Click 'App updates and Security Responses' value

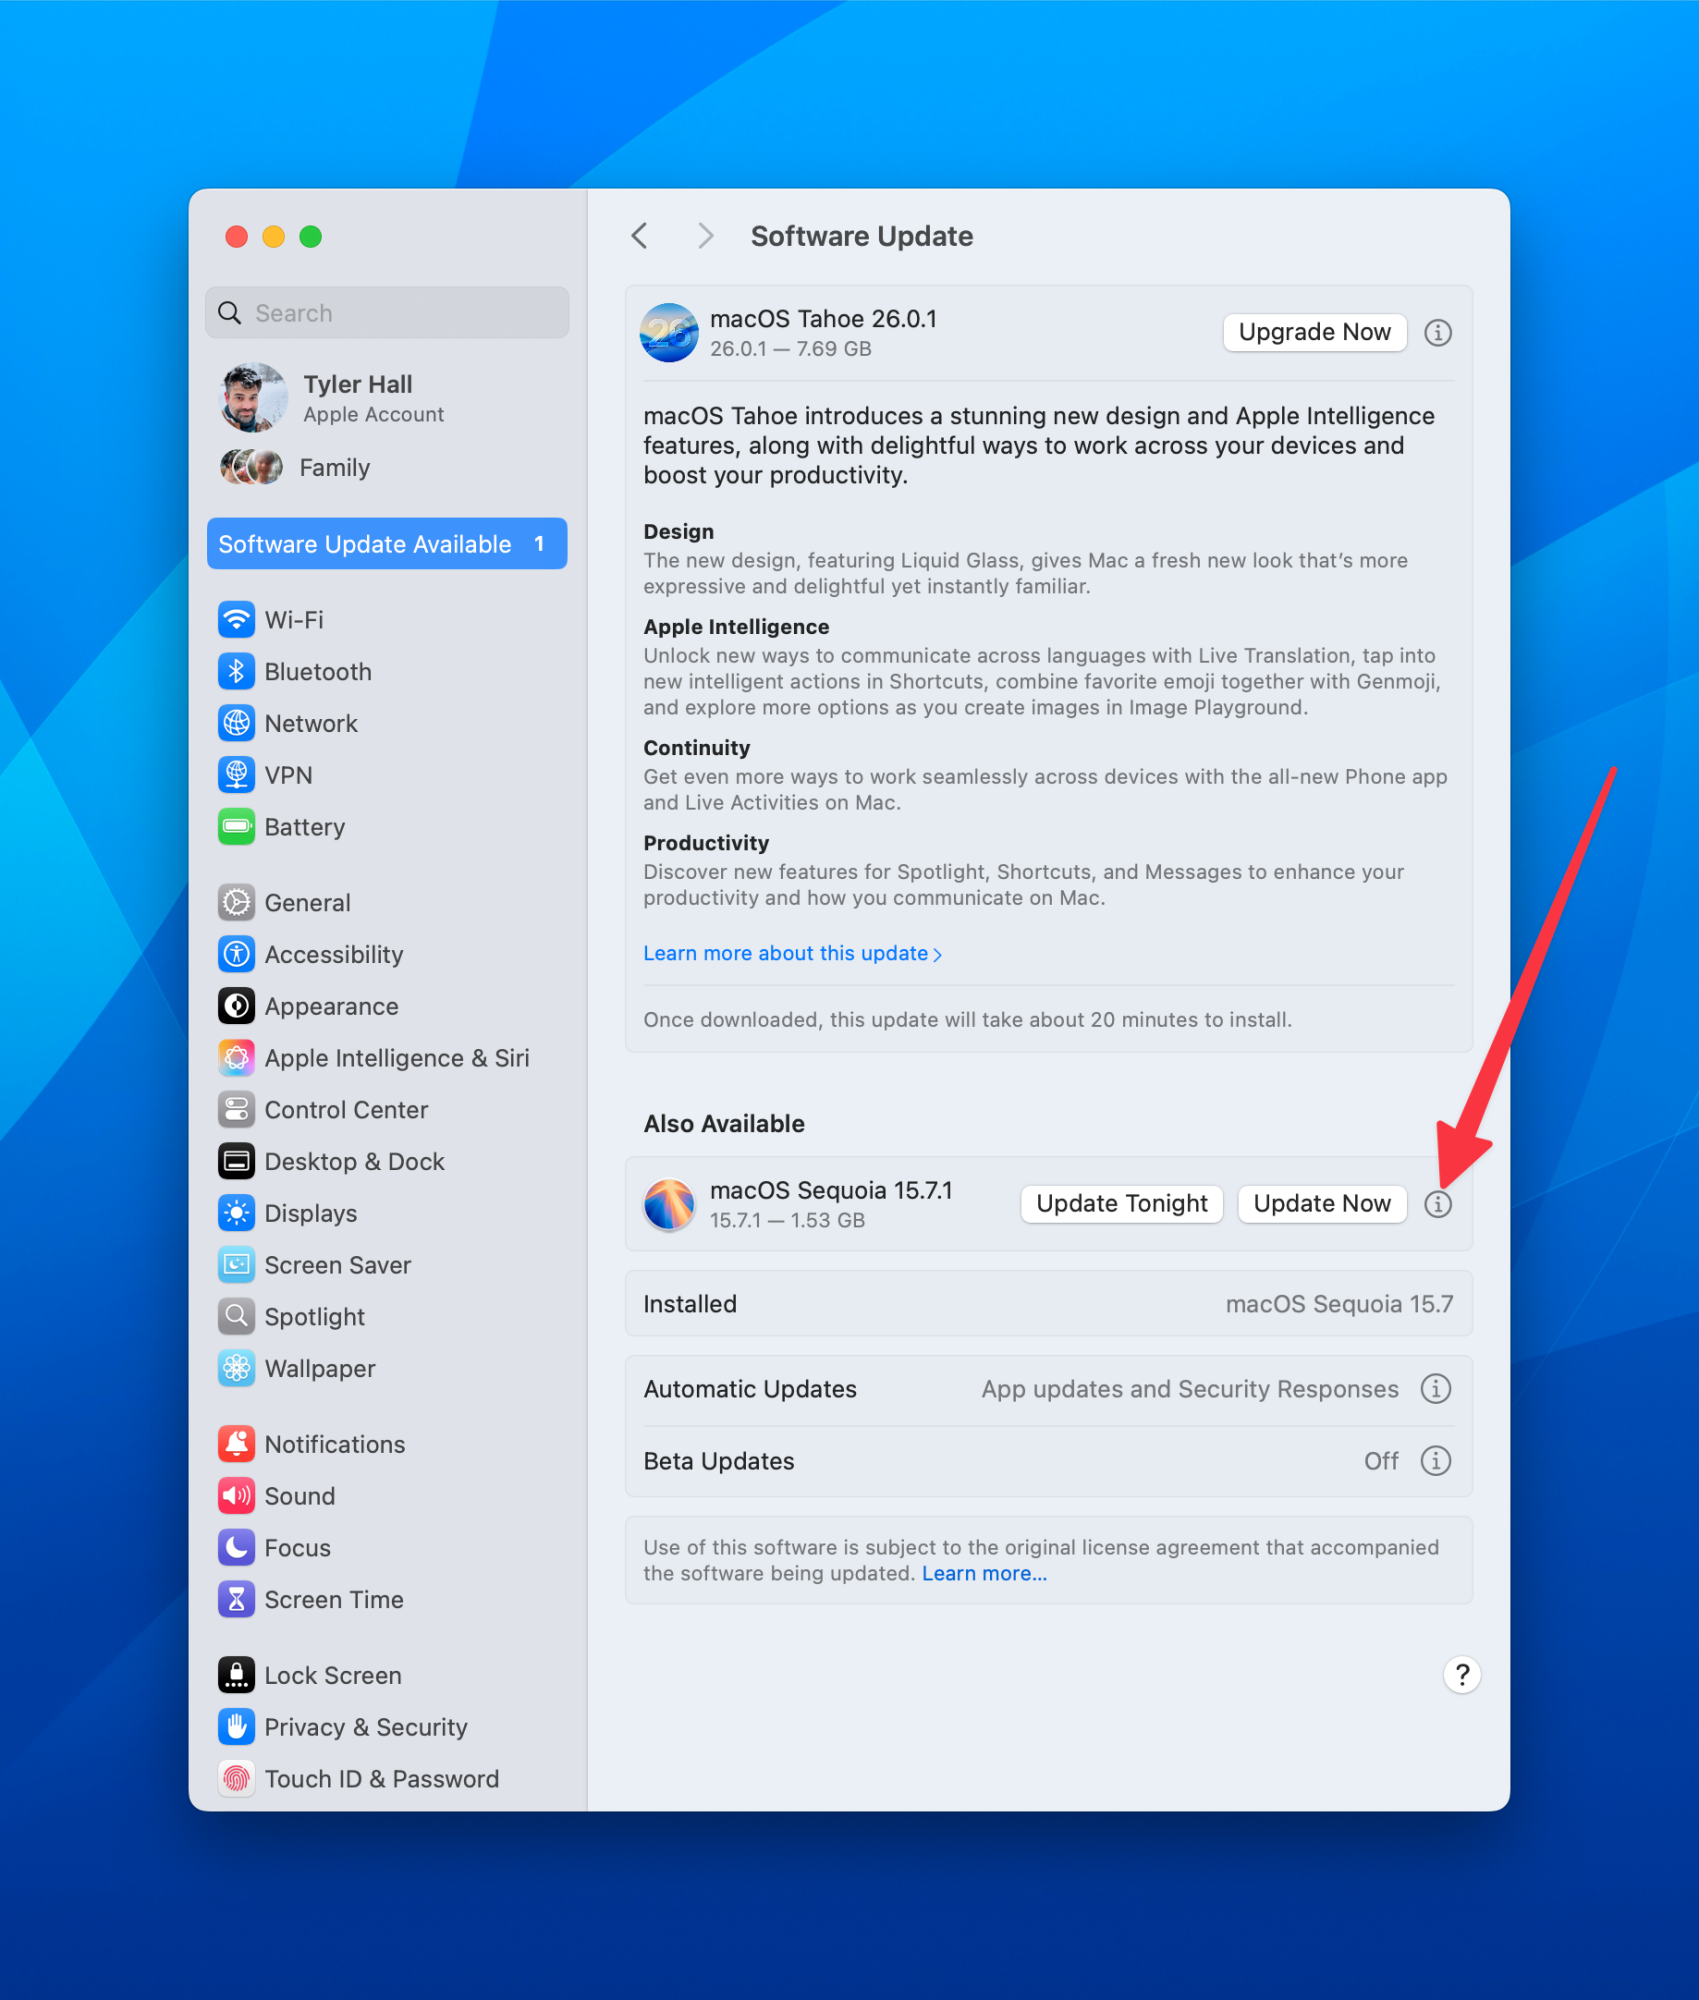tap(1190, 1389)
